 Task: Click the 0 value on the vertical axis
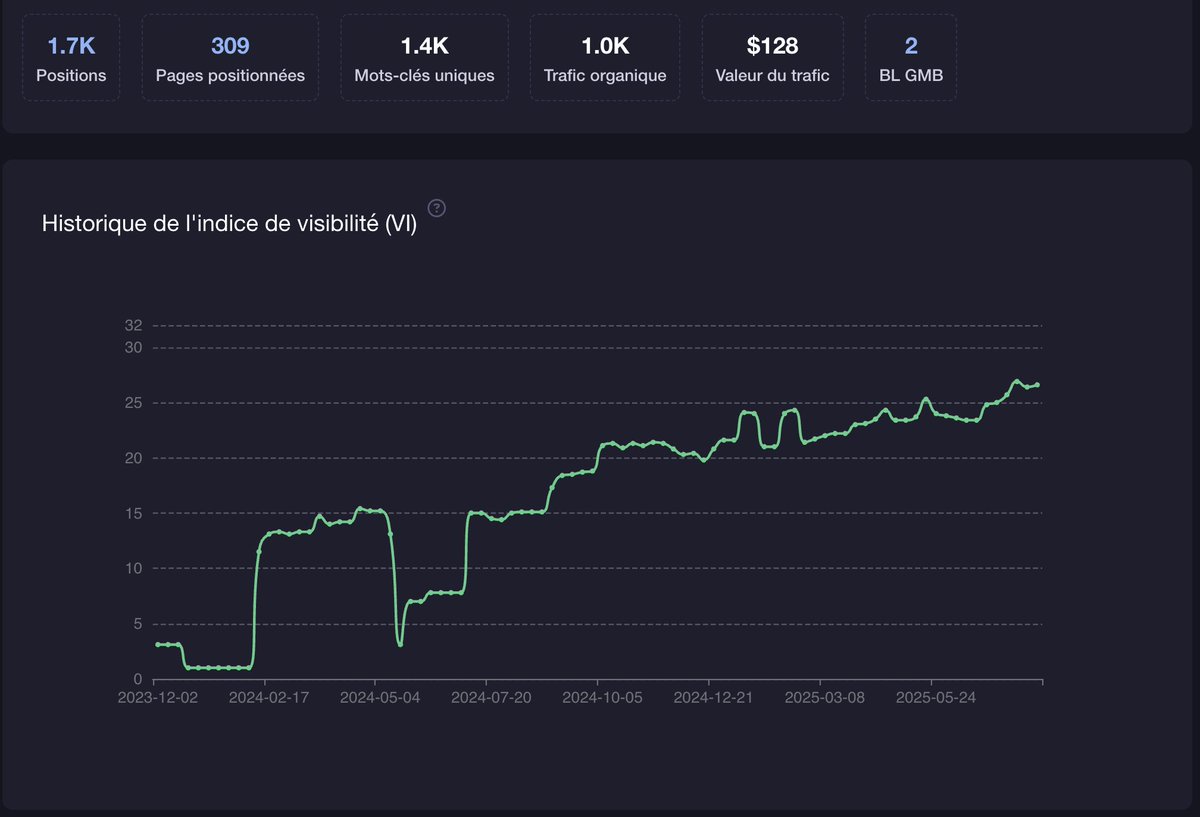pyautogui.click(x=139, y=680)
